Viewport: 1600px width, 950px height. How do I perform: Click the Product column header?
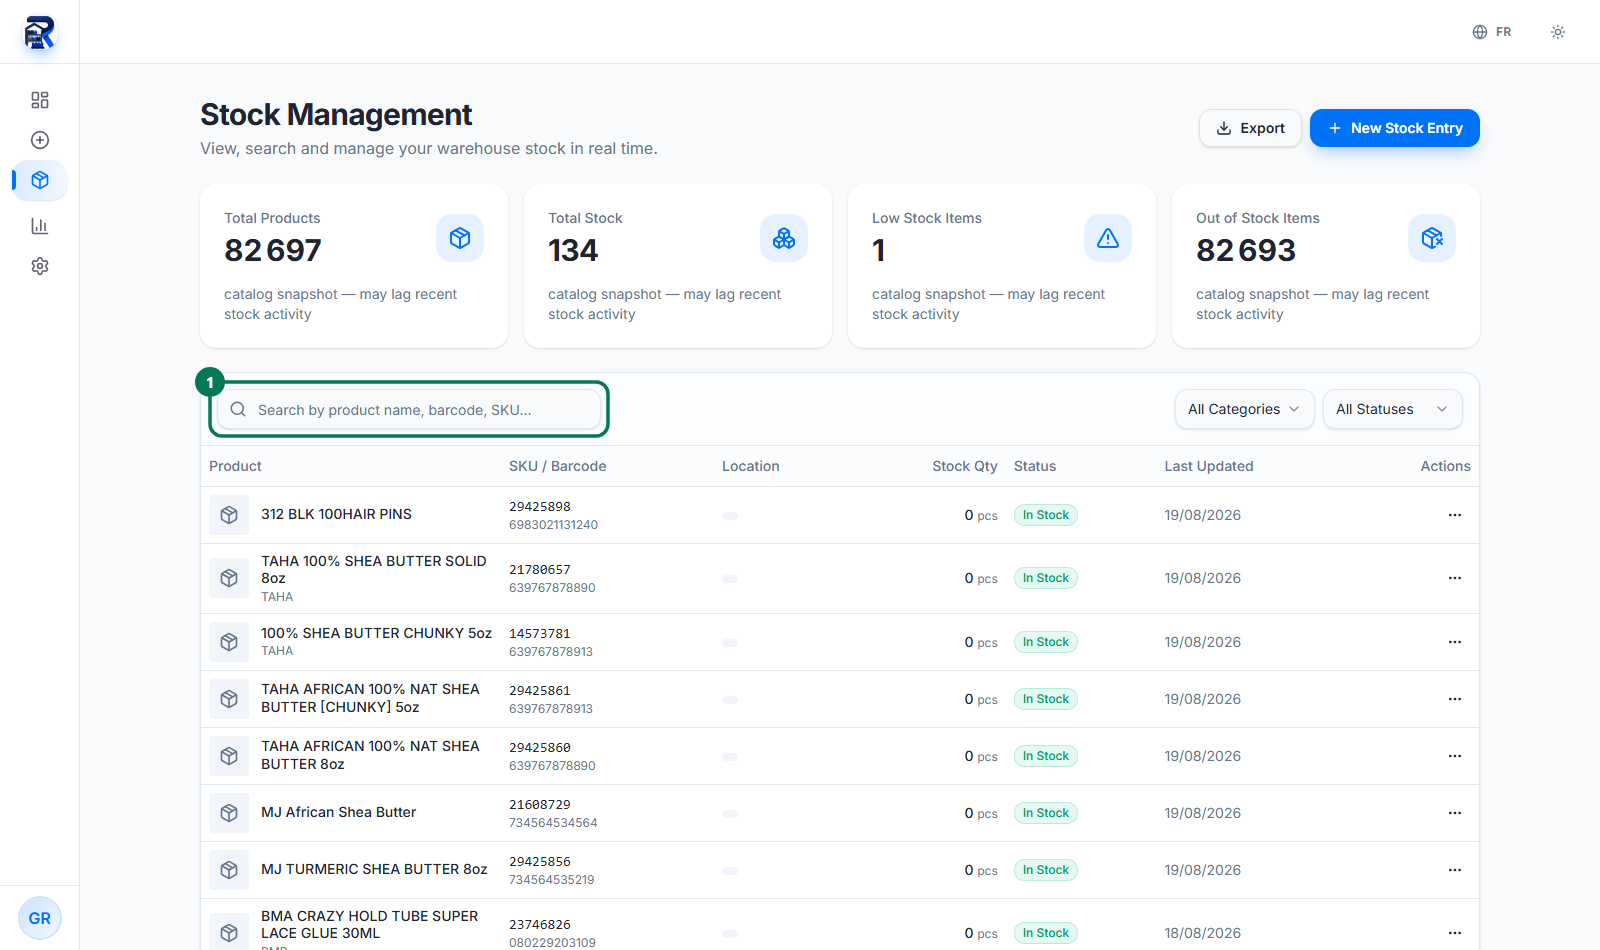click(235, 466)
